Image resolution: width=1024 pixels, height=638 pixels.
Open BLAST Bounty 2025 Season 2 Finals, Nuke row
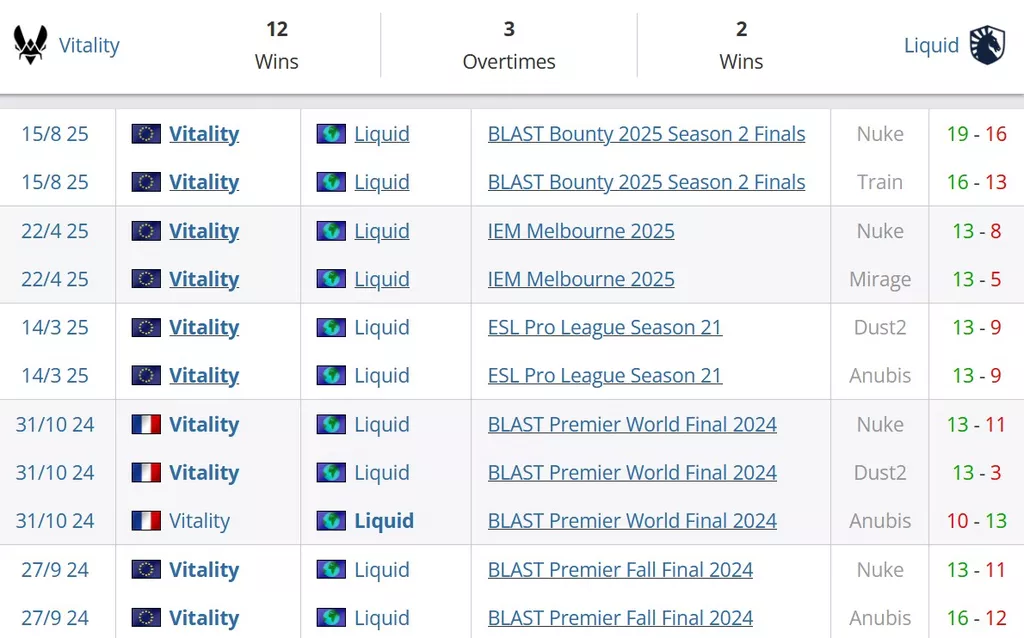click(x=647, y=134)
